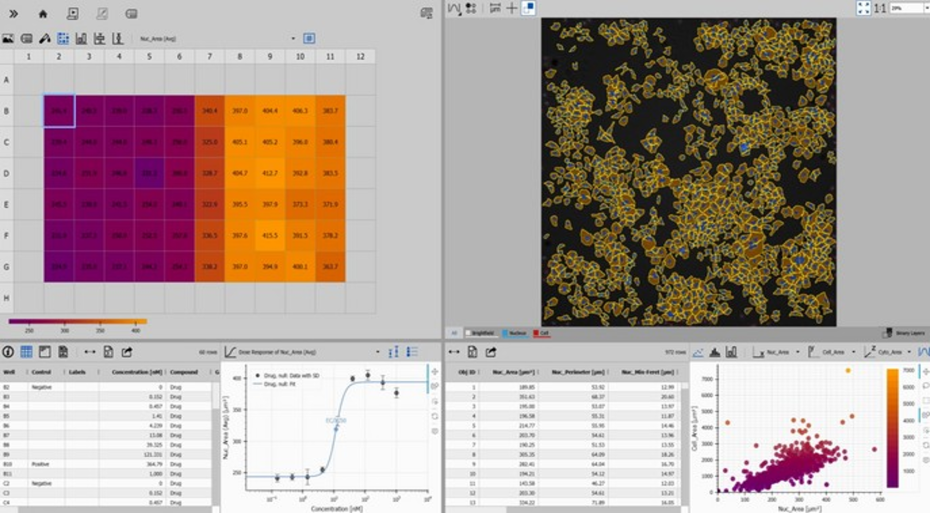Select the All layers tab
Image resolution: width=930 pixels, height=513 pixels.
454,333
